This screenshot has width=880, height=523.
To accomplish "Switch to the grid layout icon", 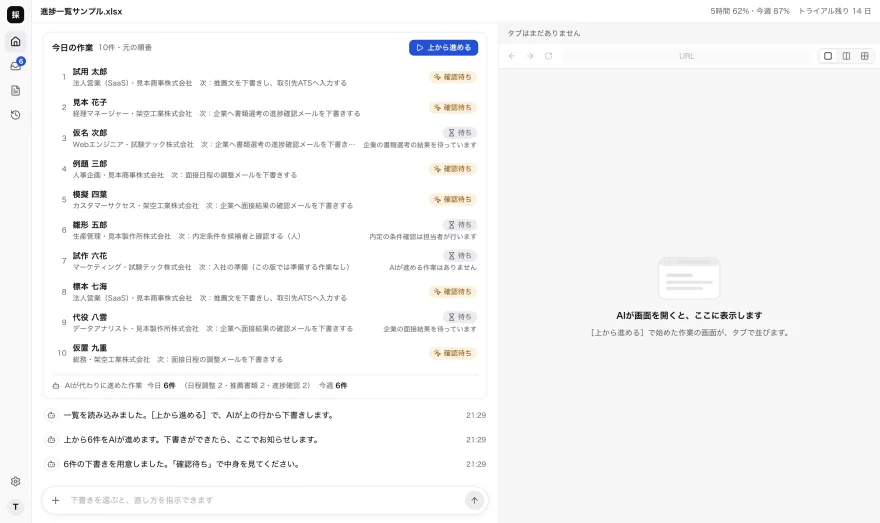I will 865,56.
